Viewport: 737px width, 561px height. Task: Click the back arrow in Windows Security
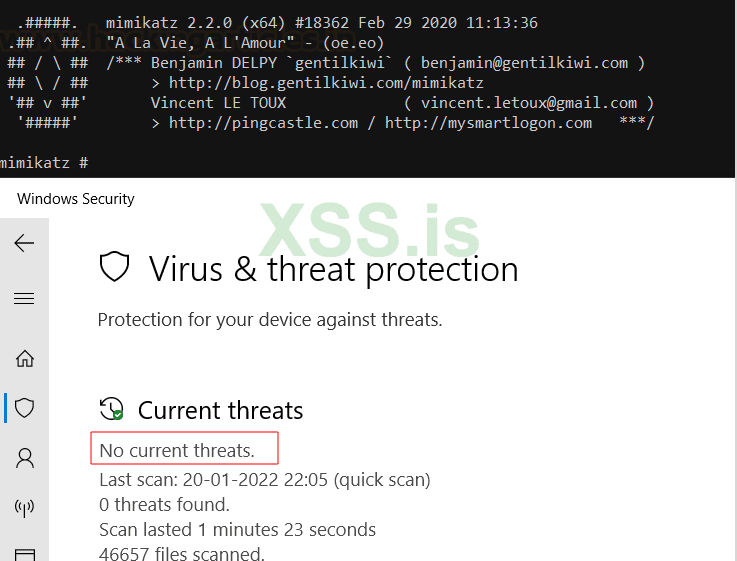pos(24,244)
